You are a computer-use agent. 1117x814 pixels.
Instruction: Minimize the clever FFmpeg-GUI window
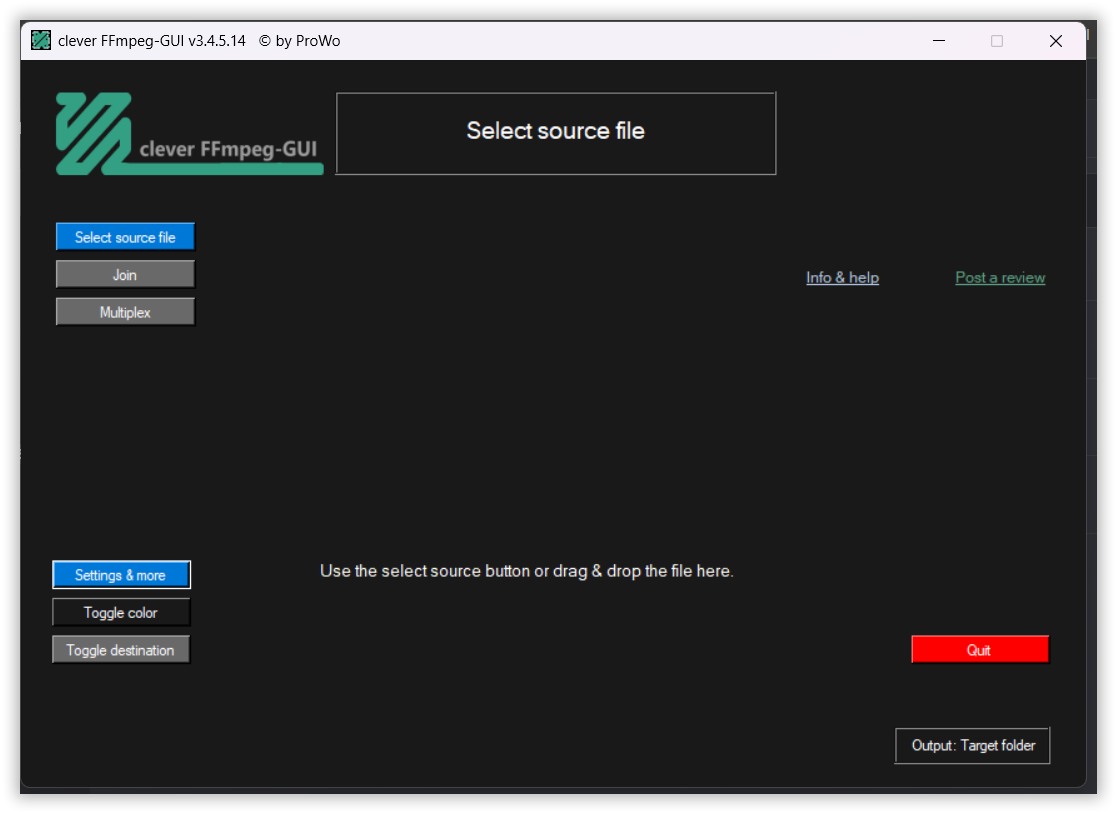pos(939,41)
